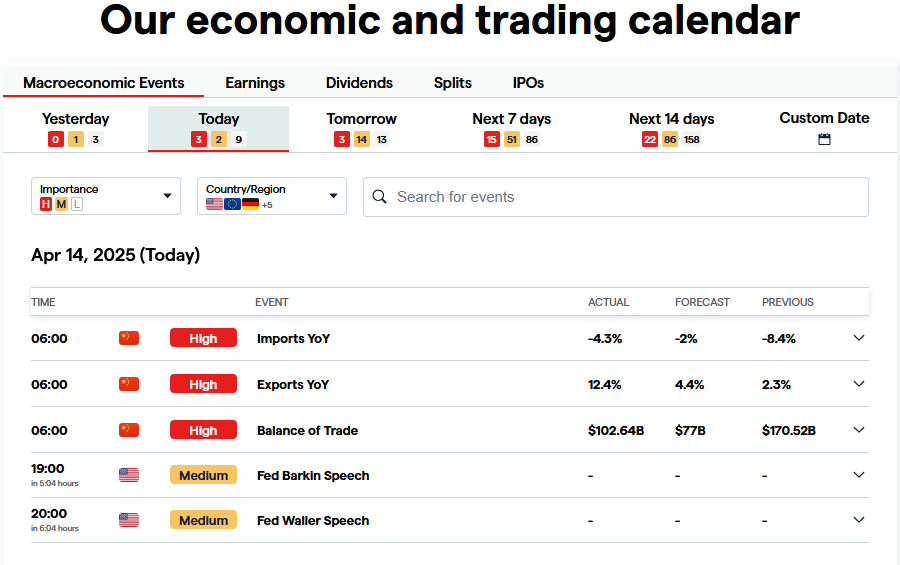Click US flag on Fed Waller Speech row

coord(129,520)
